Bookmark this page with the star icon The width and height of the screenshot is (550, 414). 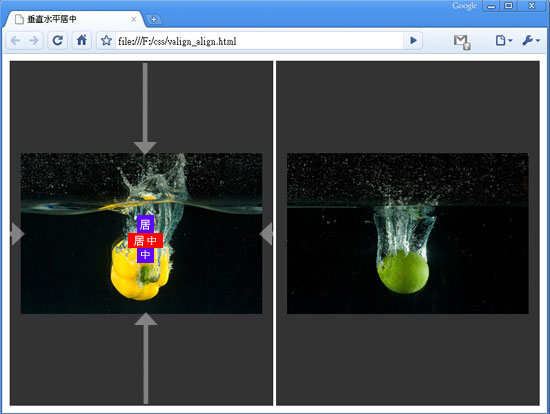(x=106, y=41)
